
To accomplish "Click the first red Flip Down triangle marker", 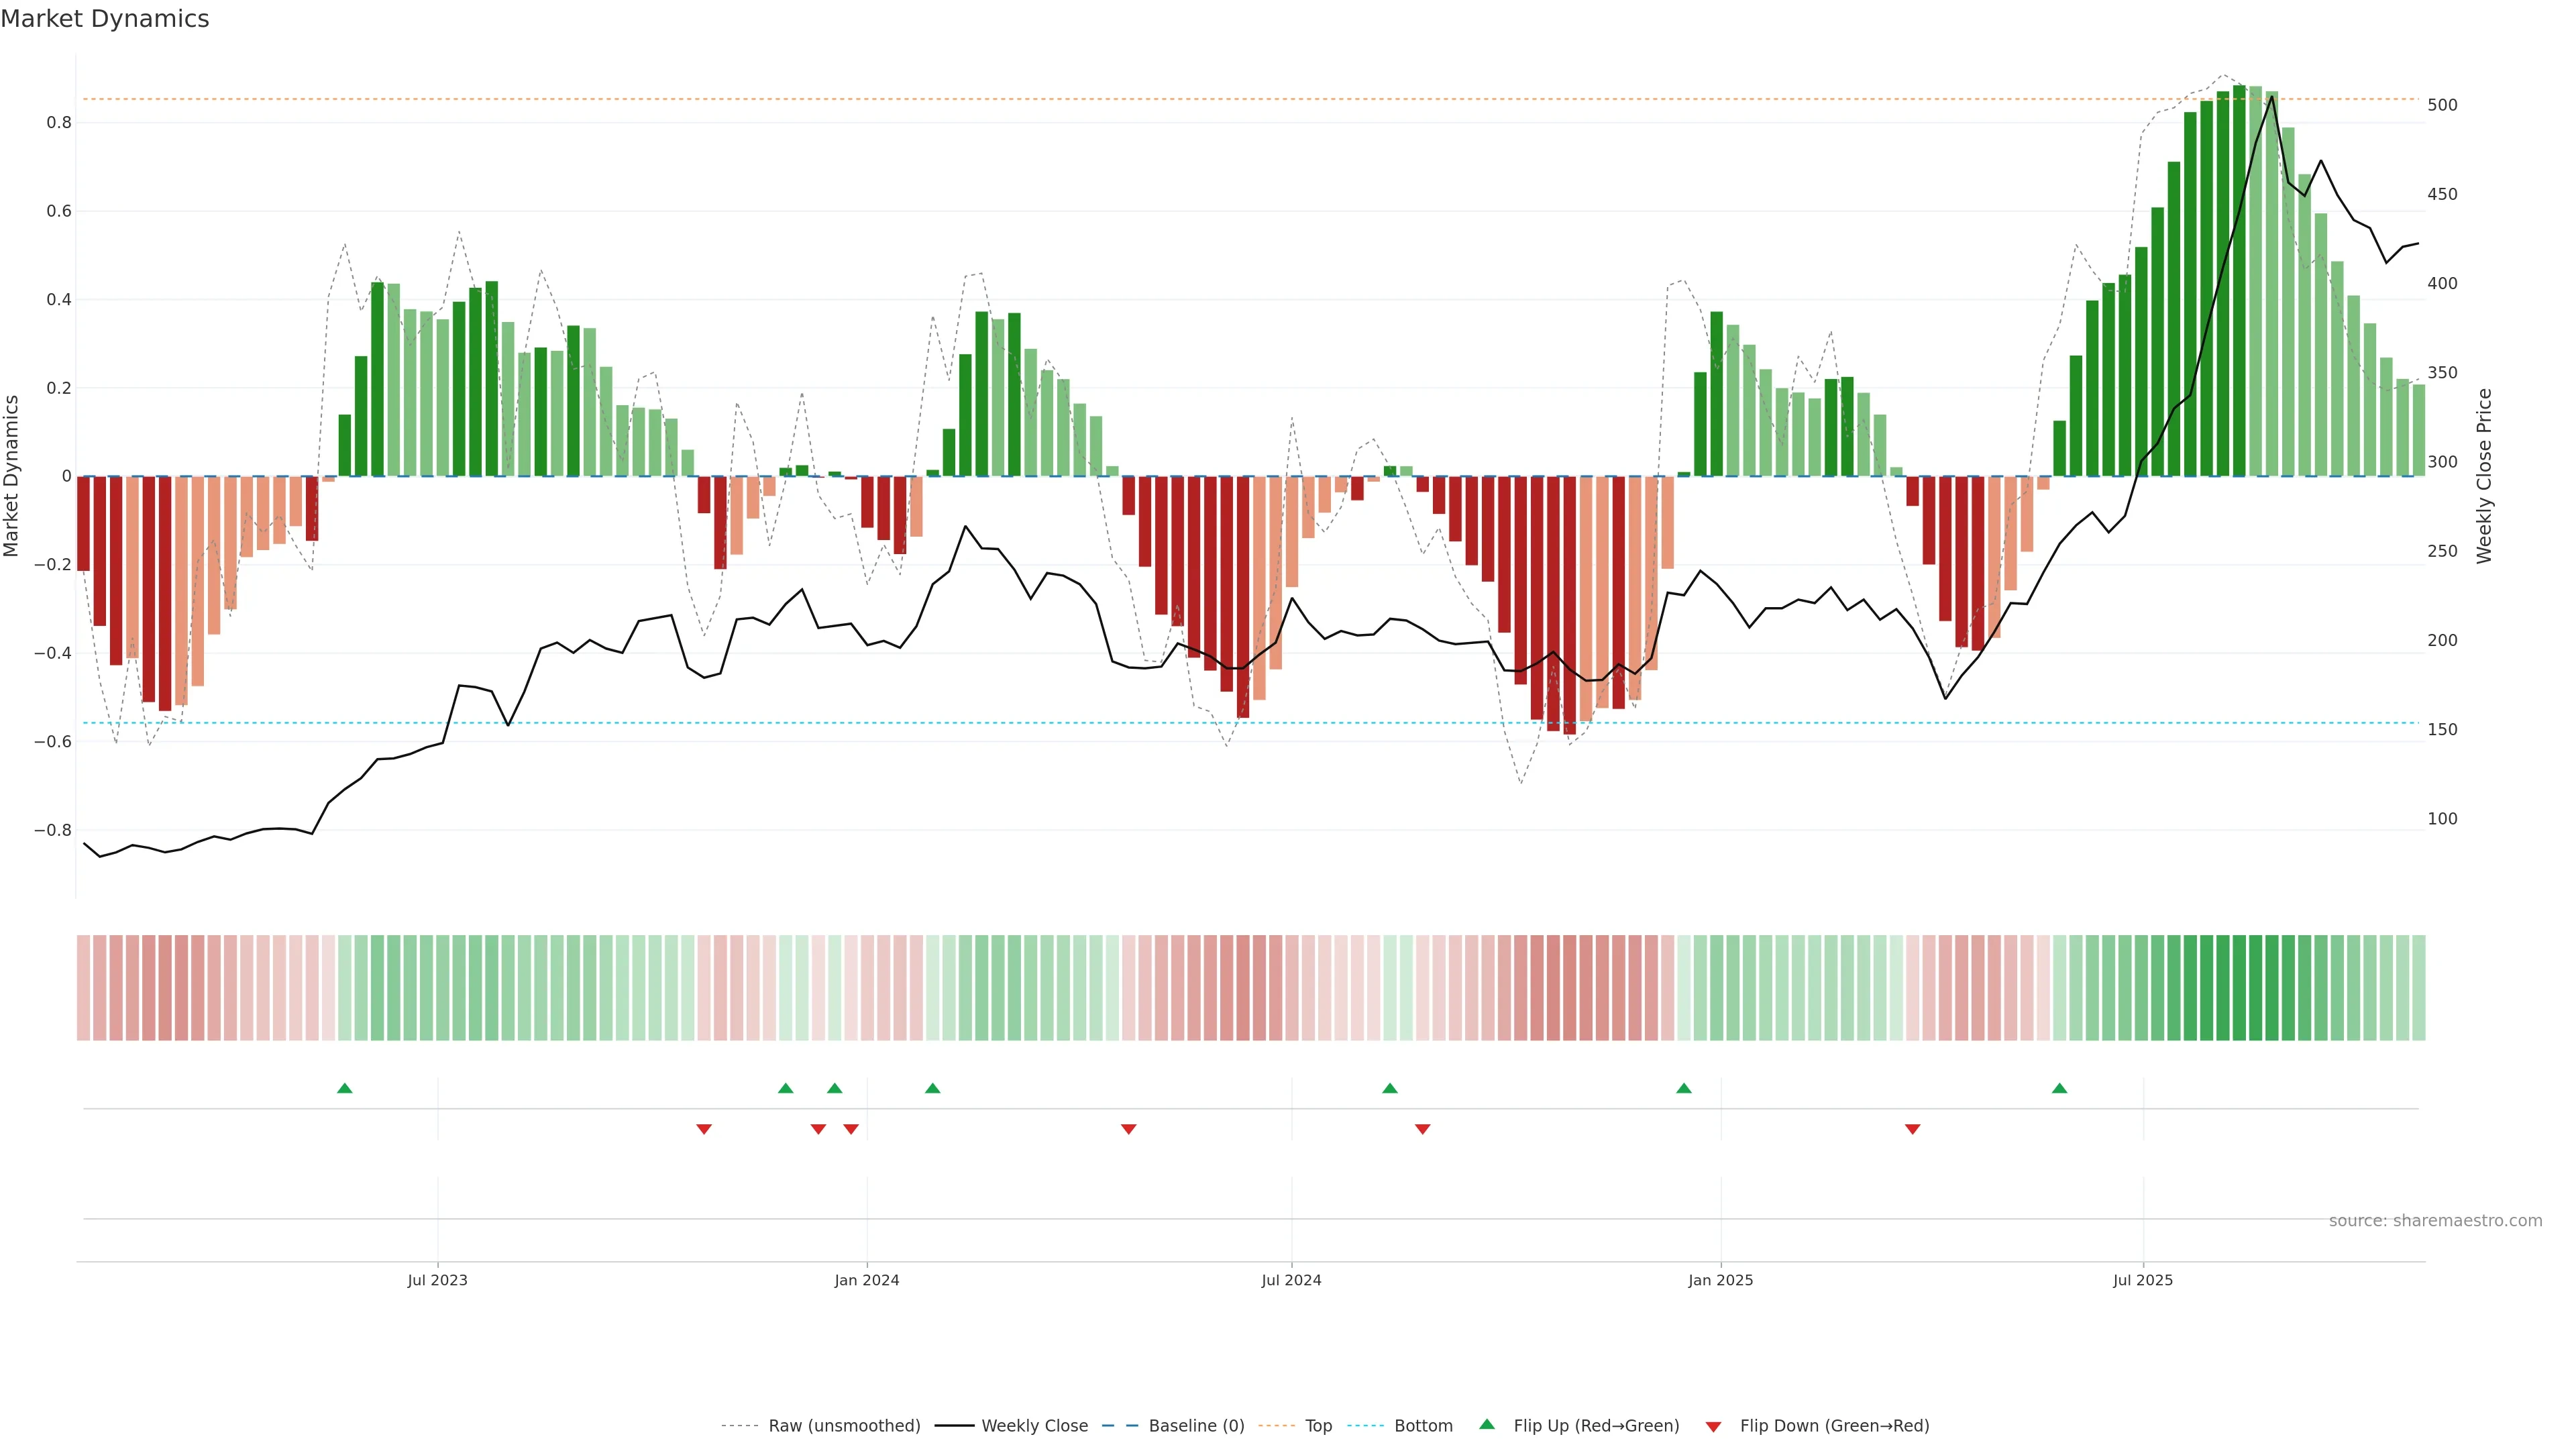I will coord(704,1129).
